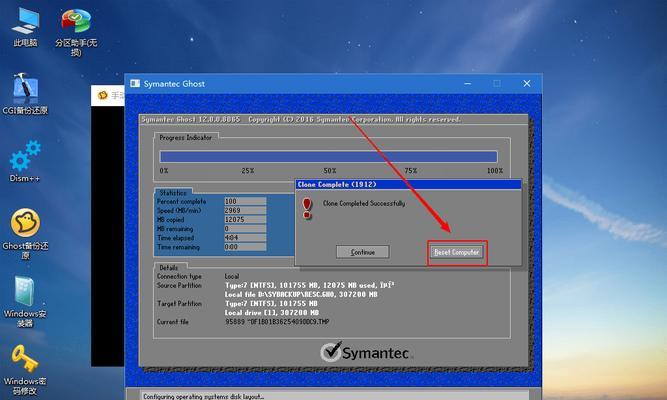
Task: Click the full progress indicator bar
Action: [328, 157]
